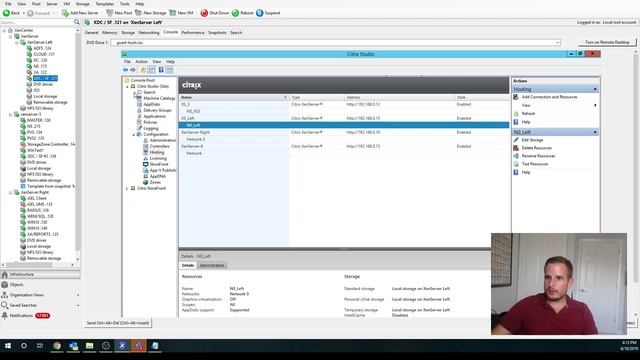The height and width of the screenshot is (360, 640).
Task: Click Rename Resources action link
Action: pos(538,156)
